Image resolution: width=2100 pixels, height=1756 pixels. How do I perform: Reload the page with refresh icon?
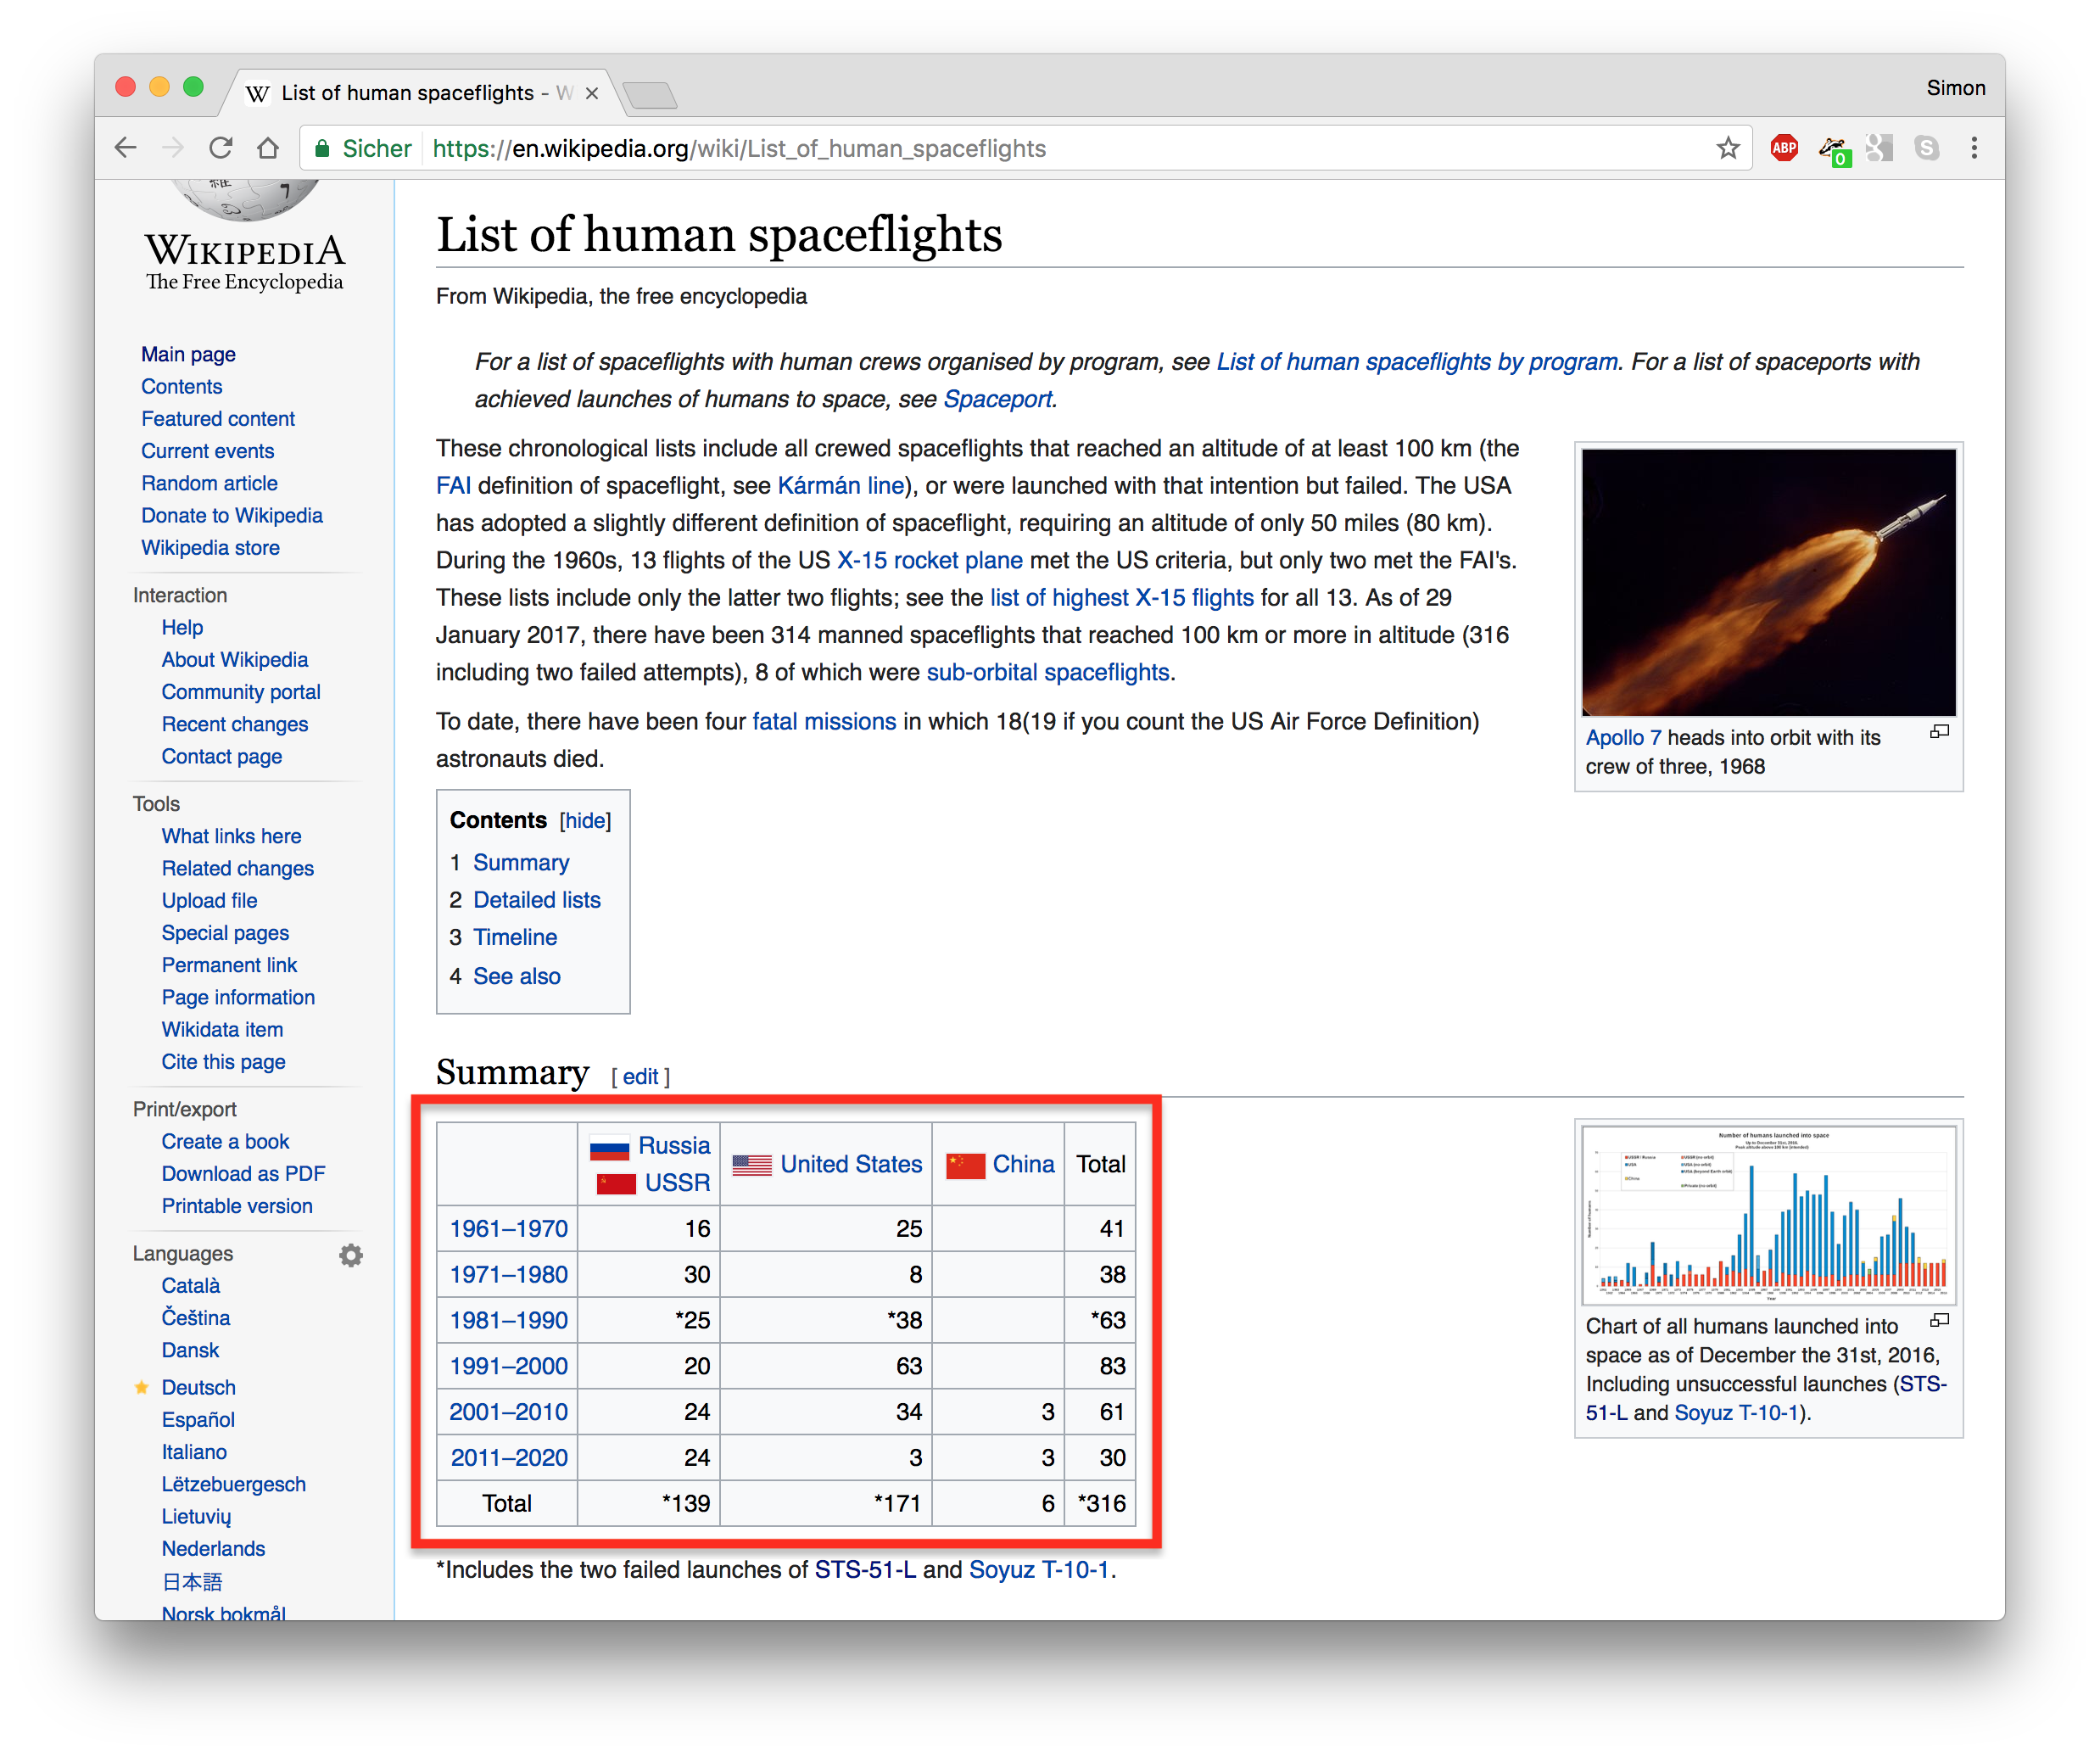[x=220, y=148]
